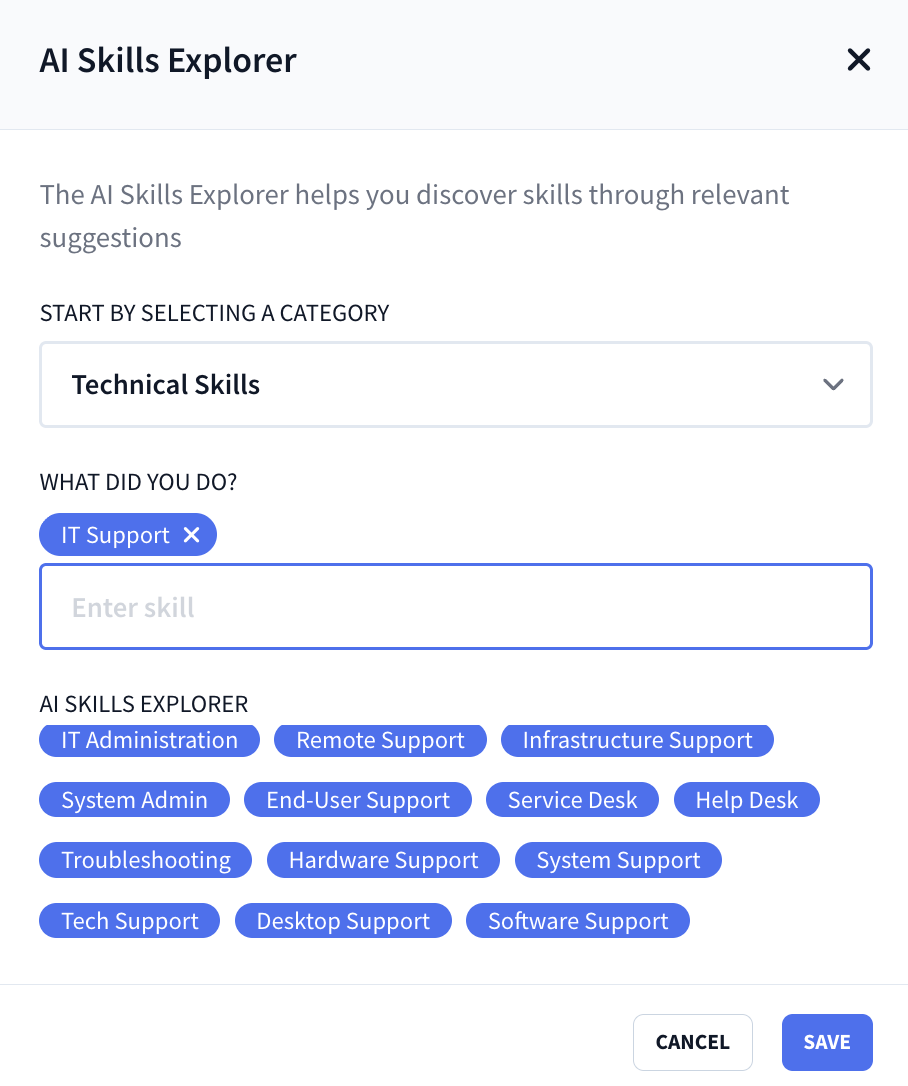This screenshot has width=908, height=1086.
Task: Choose the Infrastructure Support skill chip
Action: pyautogui.click(x=637, y=740)
